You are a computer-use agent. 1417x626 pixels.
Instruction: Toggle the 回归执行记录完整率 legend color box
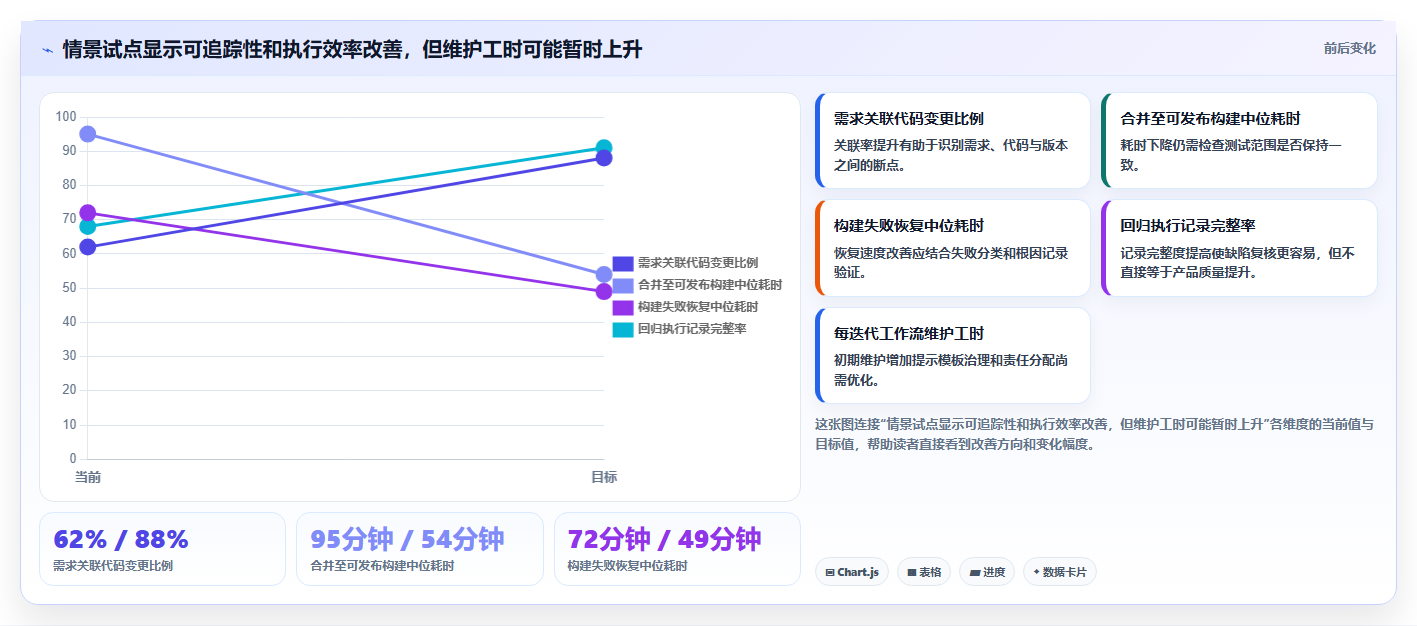[623, 329]
